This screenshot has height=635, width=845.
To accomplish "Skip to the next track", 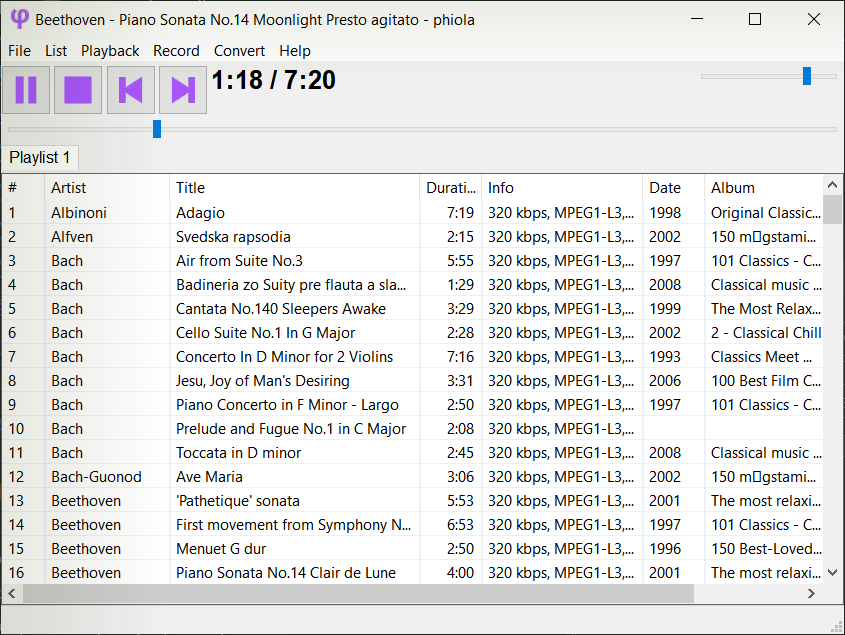I will [x=182, y=90].
